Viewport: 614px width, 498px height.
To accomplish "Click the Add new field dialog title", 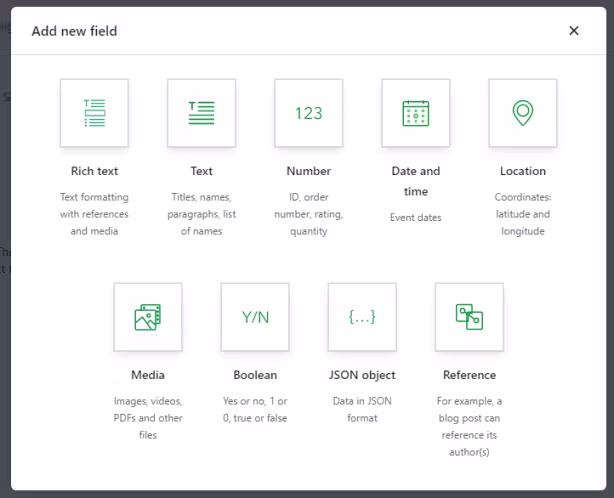I will pyautogui.click(x=74, y=31).
